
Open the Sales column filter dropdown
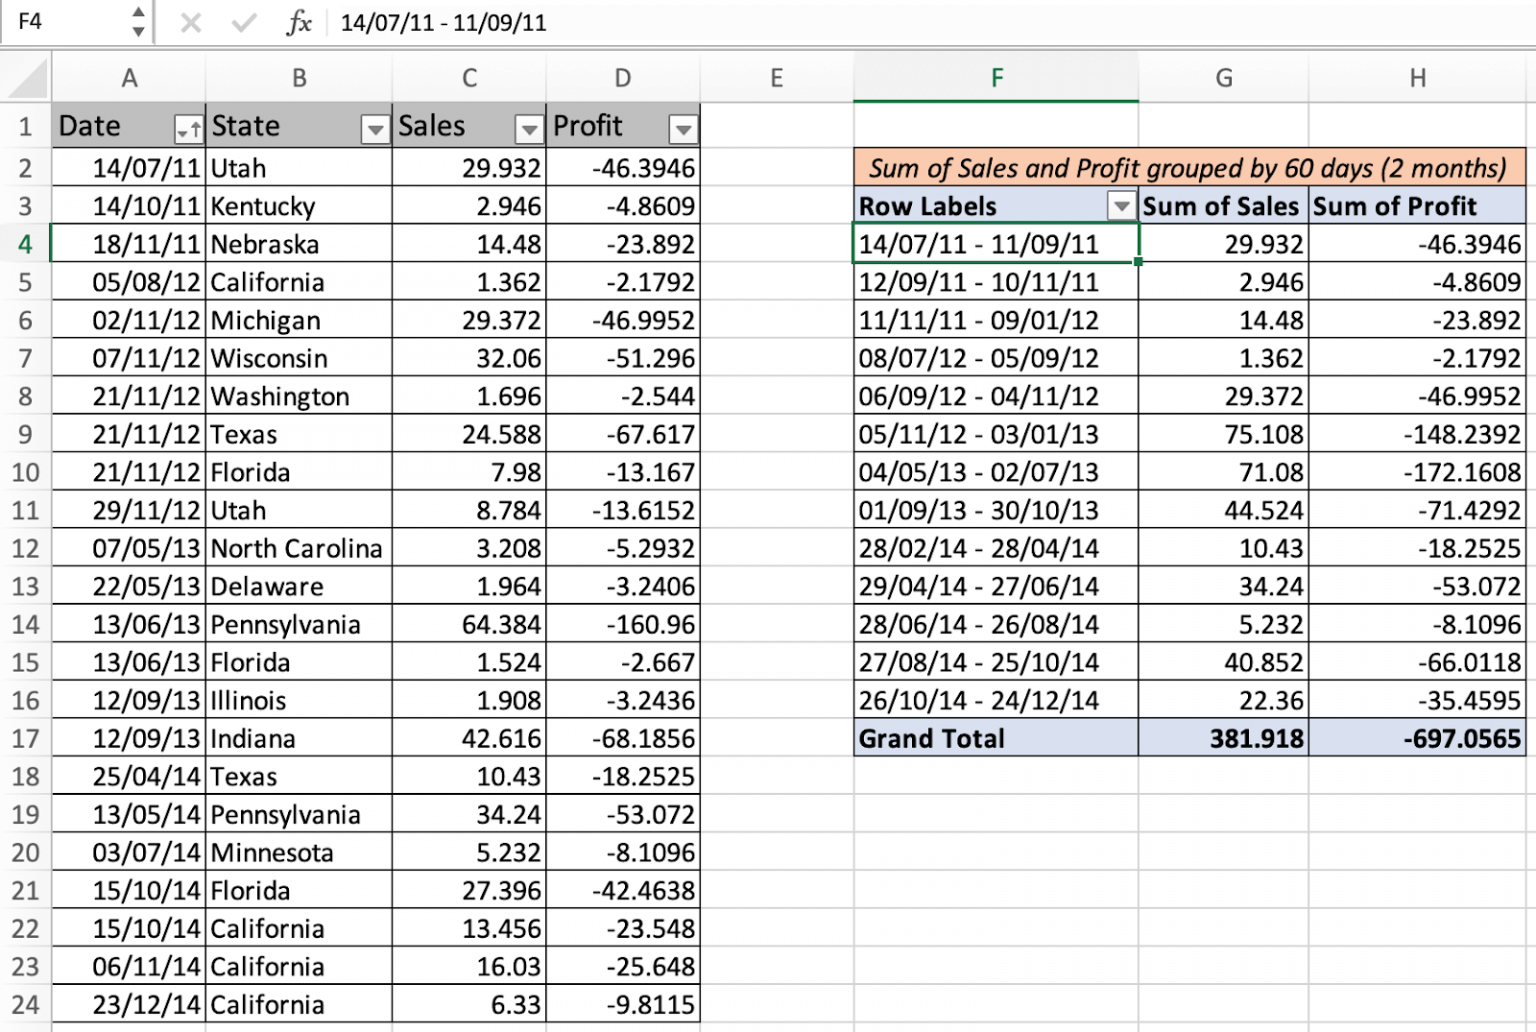(528, 130)
